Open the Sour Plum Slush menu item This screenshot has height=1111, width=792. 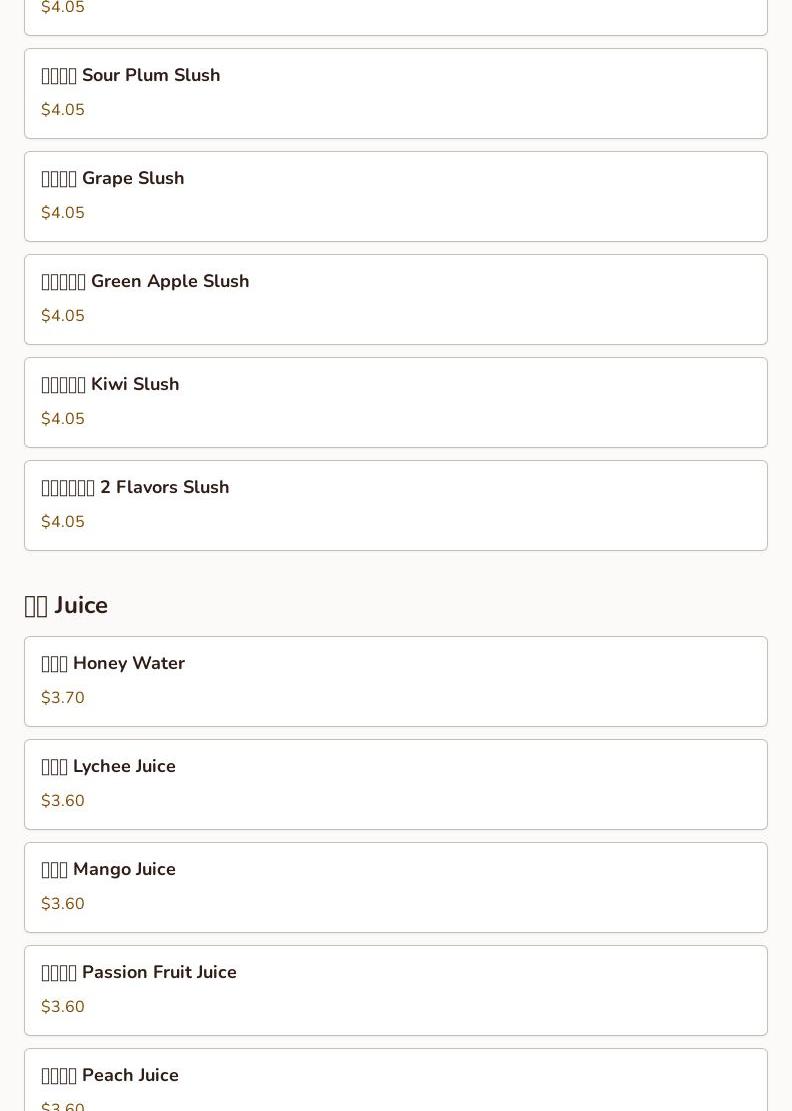[x=131, y=76]
